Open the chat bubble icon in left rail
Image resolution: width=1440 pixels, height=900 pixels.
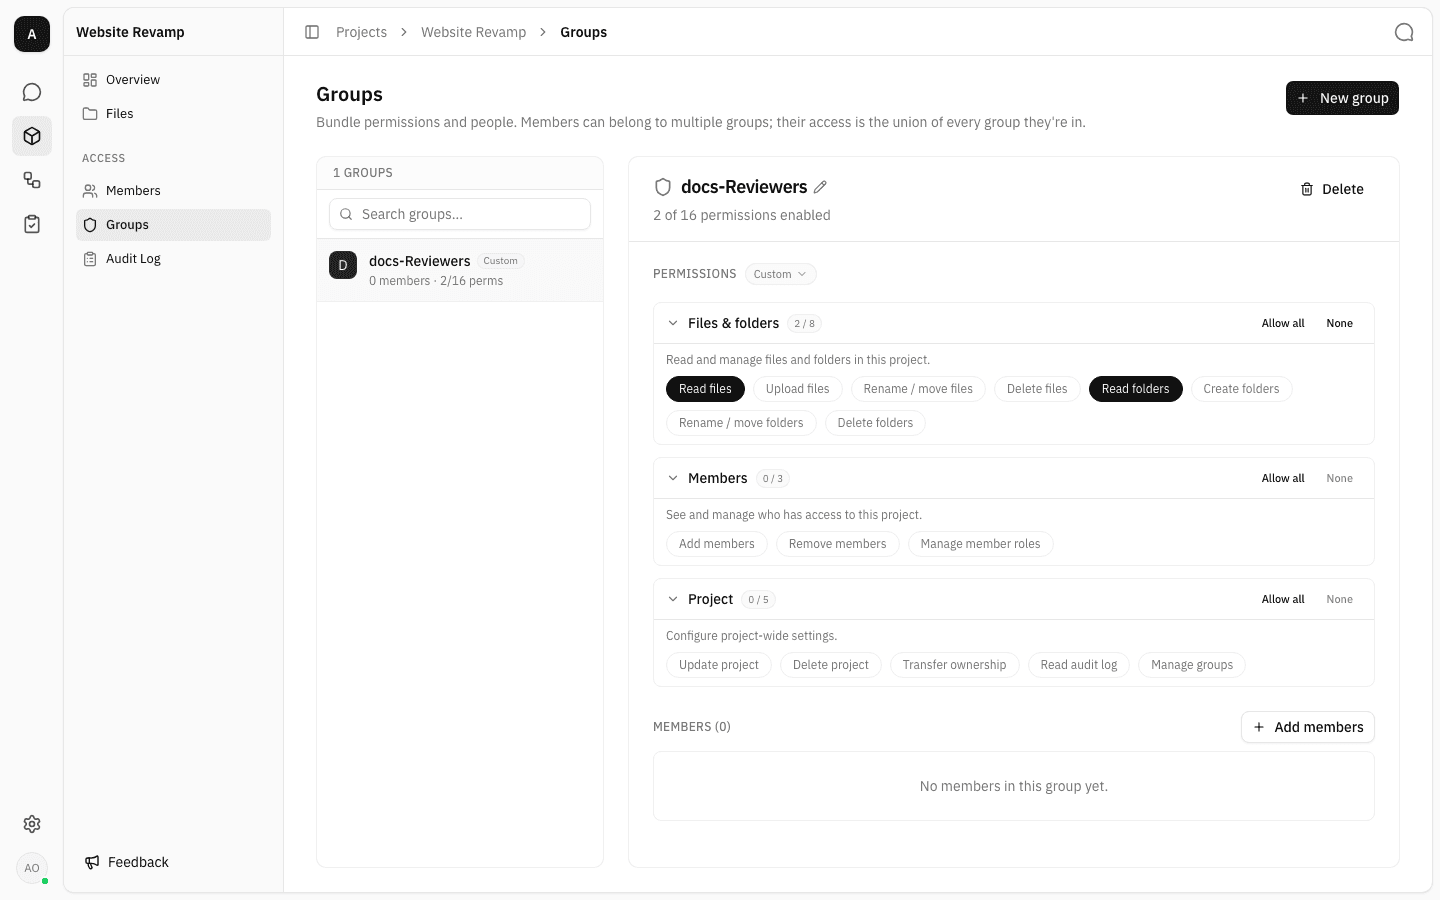tap(32, 92)
